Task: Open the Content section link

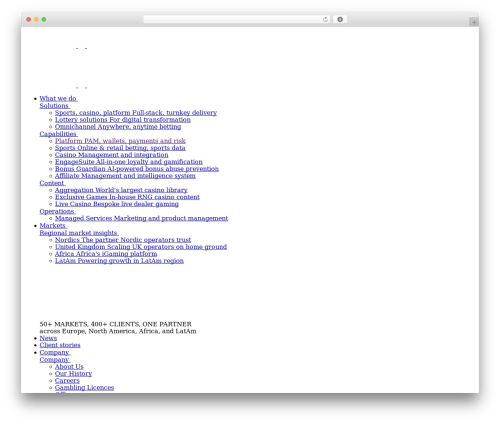Action: pos(52,183)
